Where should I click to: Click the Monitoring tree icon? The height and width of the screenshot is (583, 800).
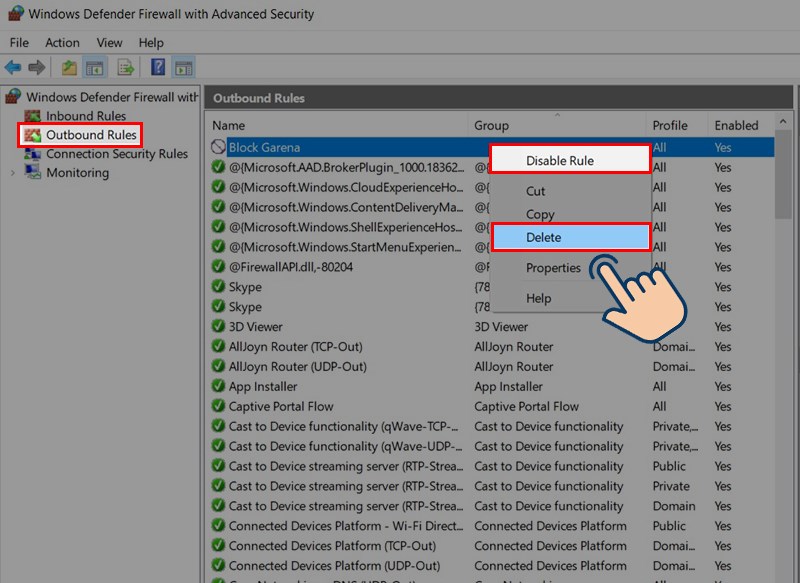(33, 172)
